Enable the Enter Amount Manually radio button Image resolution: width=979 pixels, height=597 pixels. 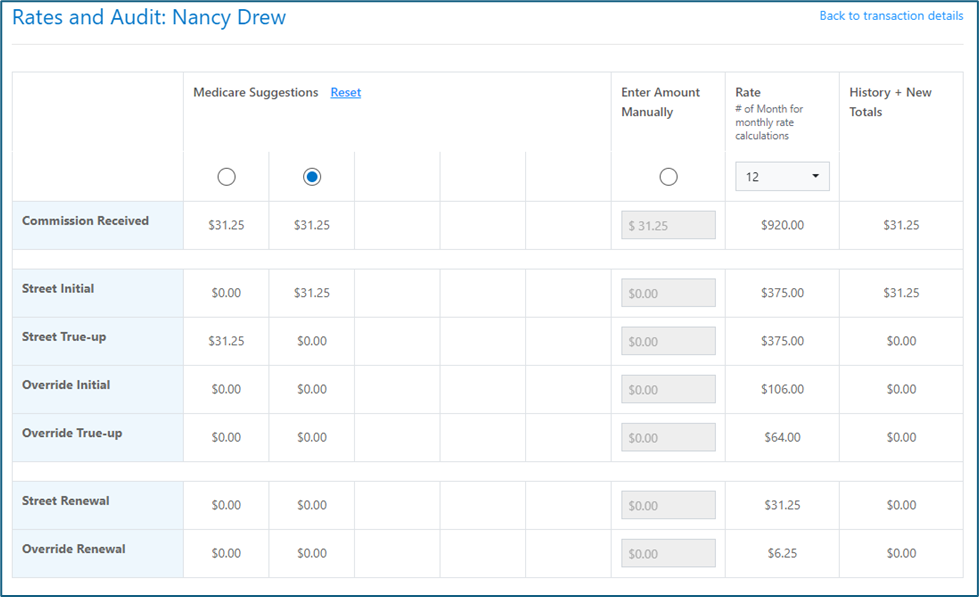point(668,177)
